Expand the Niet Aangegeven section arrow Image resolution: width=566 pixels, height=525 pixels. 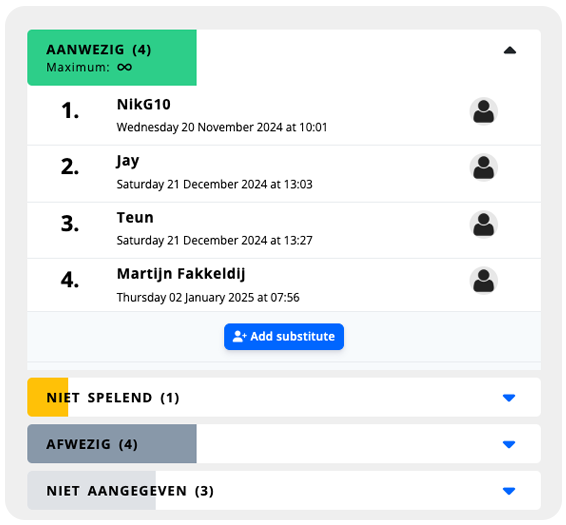pyautogui.click(x=509, y=491)
